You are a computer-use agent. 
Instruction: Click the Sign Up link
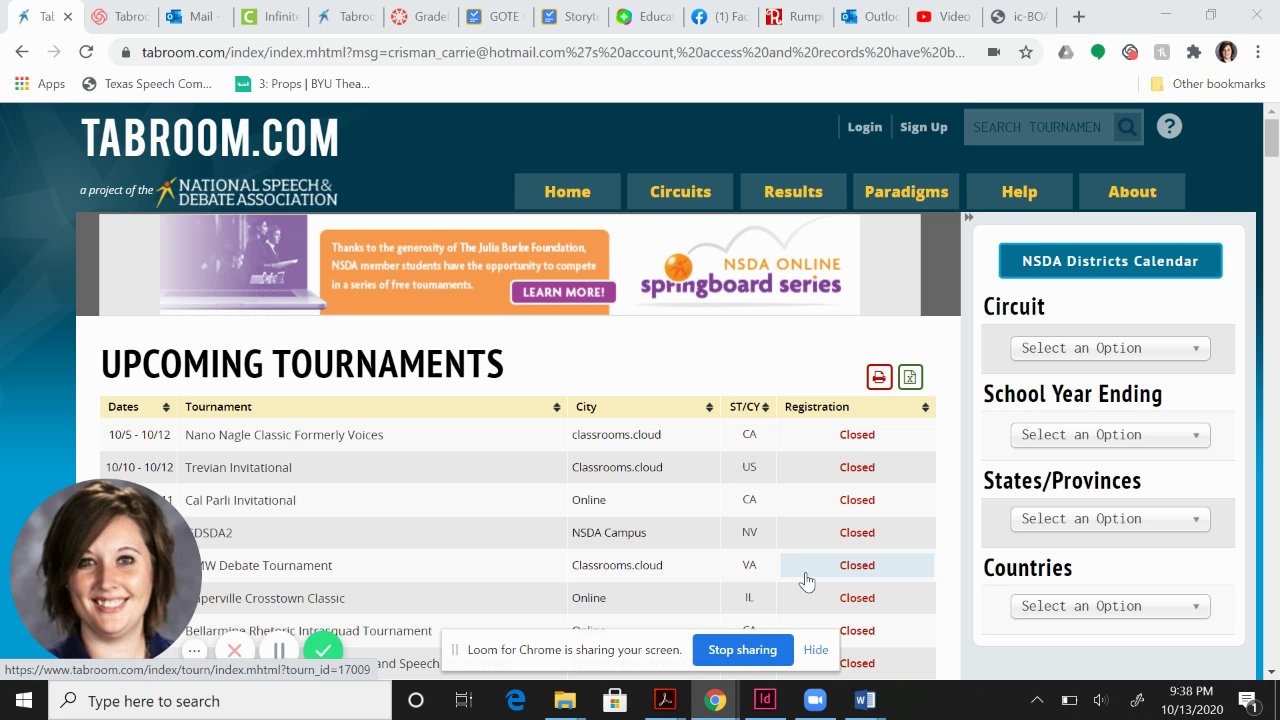(x=923, y=127)
